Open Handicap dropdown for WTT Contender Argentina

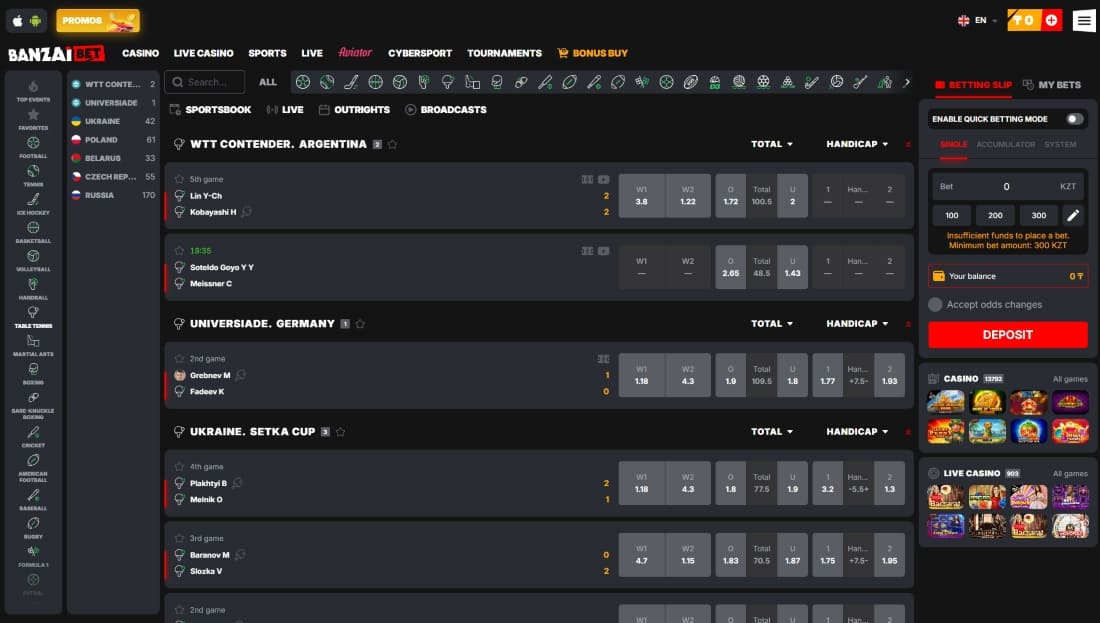coord(857,144)
